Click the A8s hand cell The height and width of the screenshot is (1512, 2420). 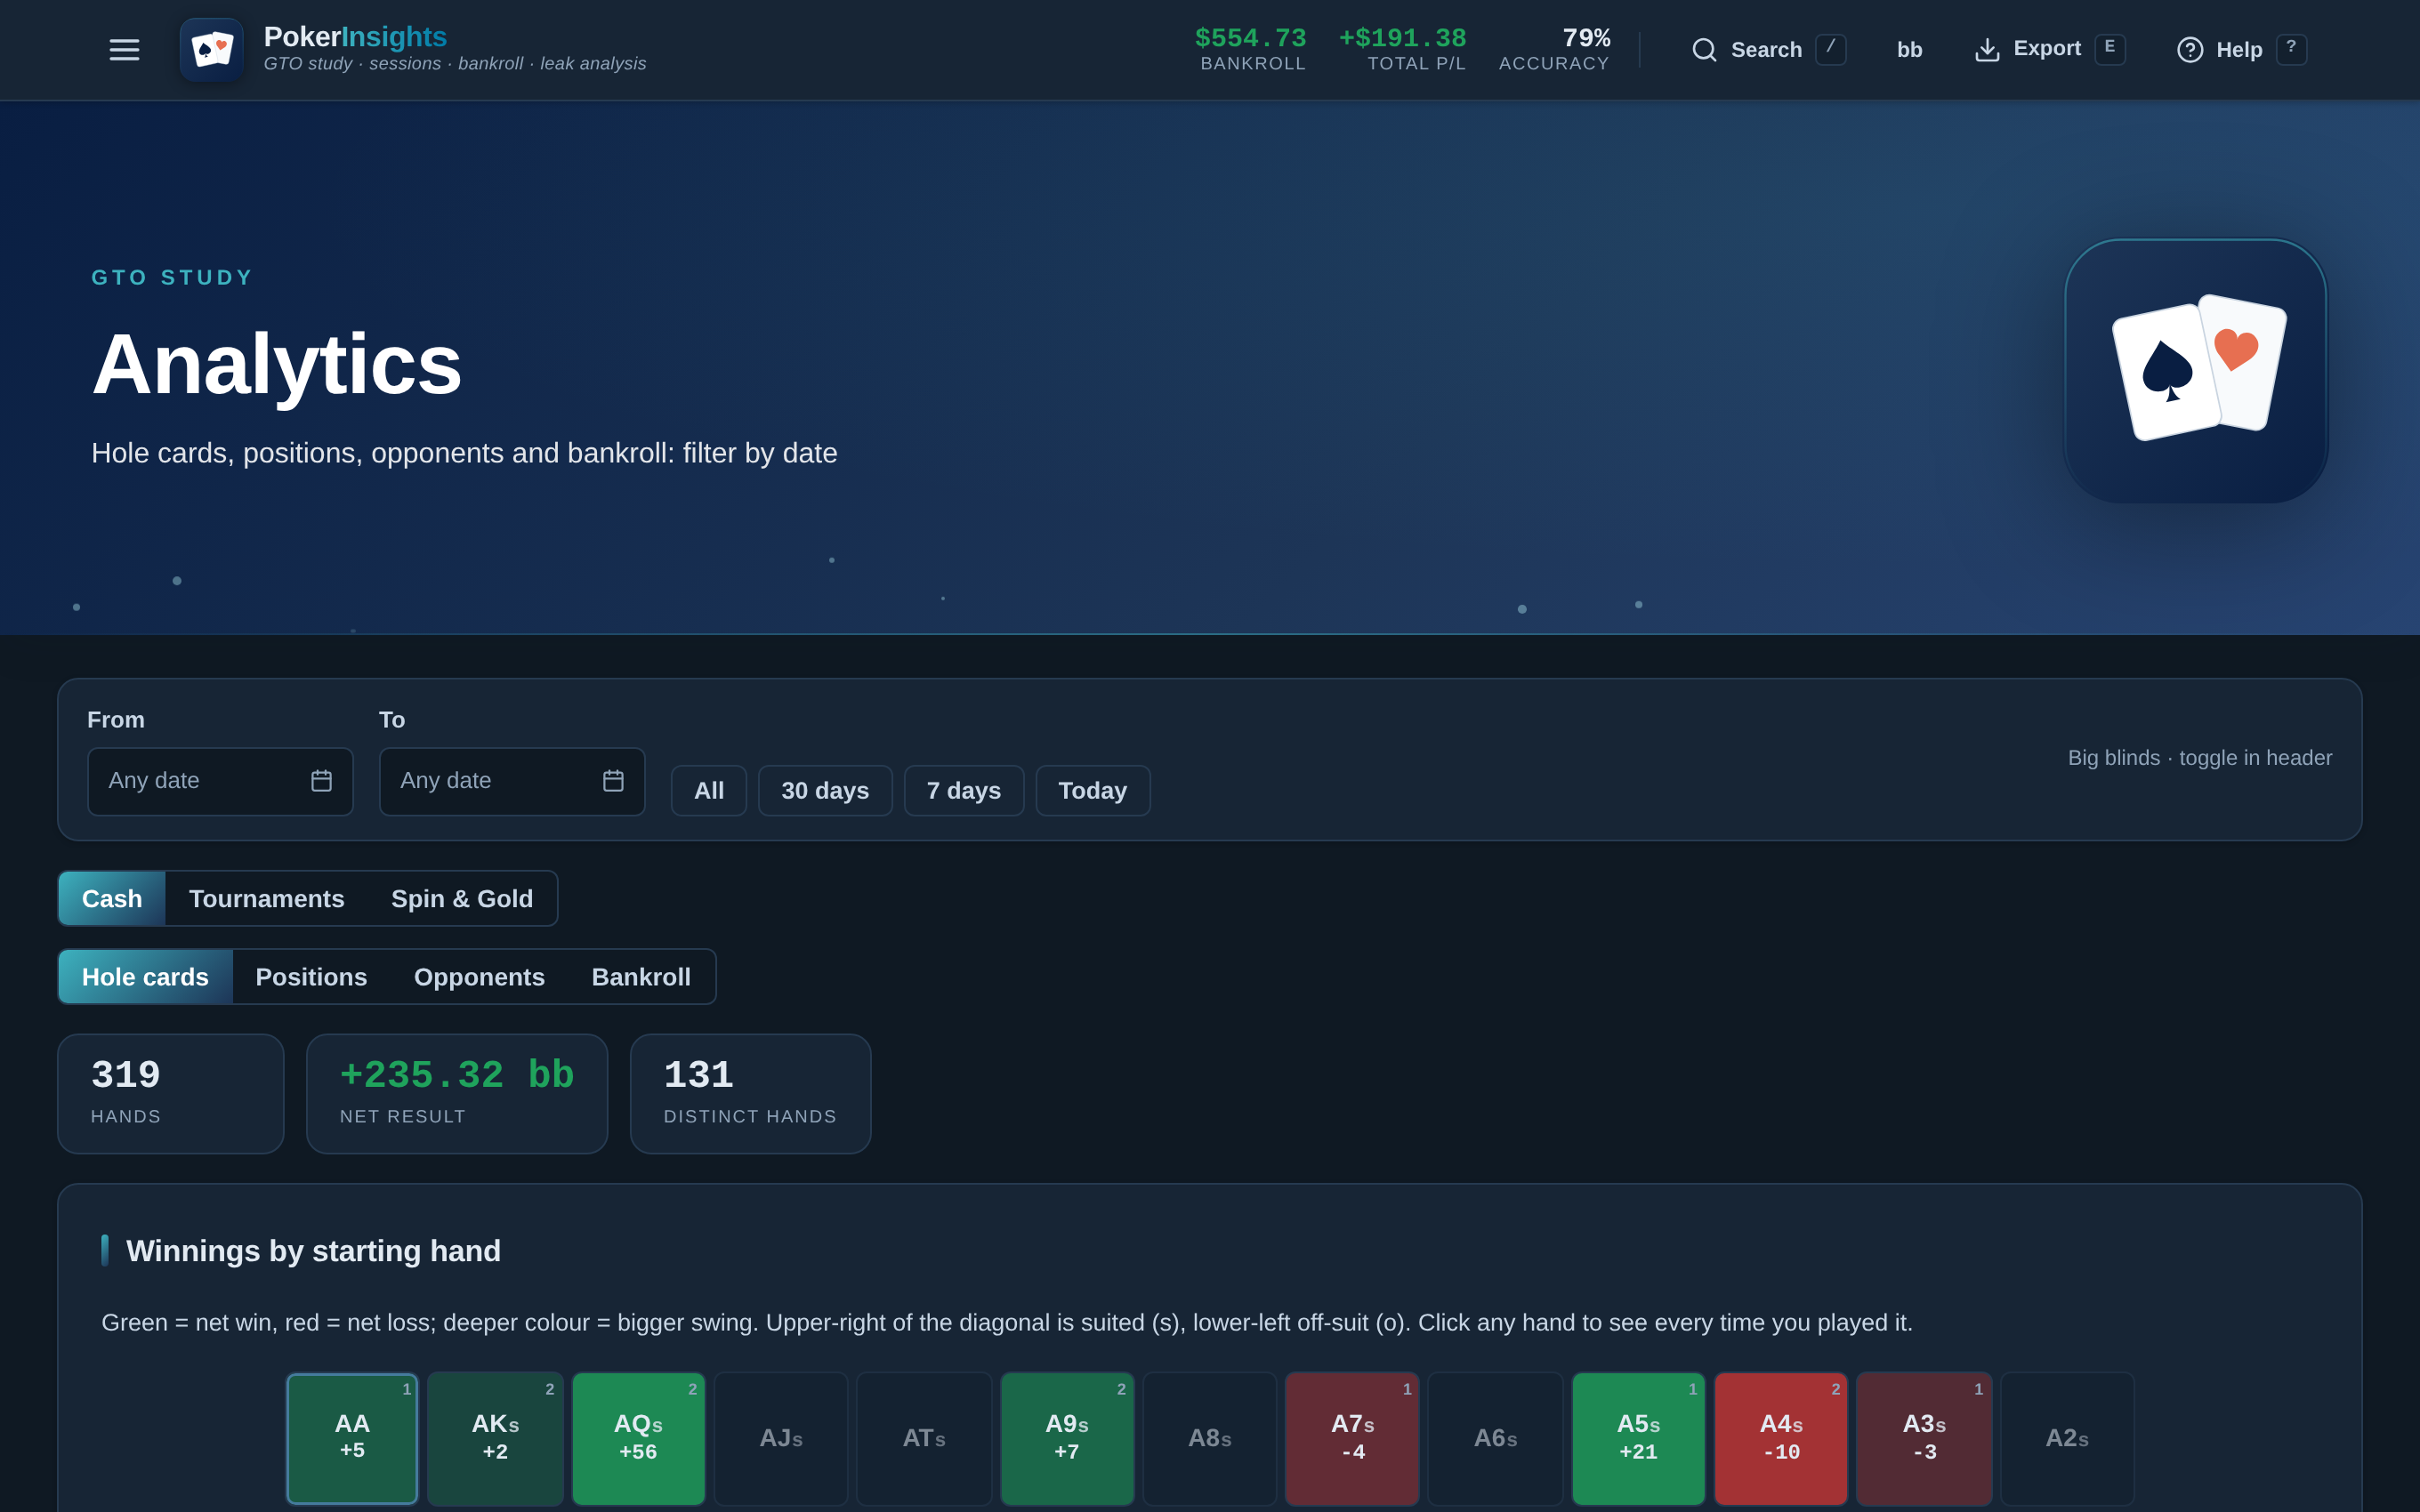1210,1438
